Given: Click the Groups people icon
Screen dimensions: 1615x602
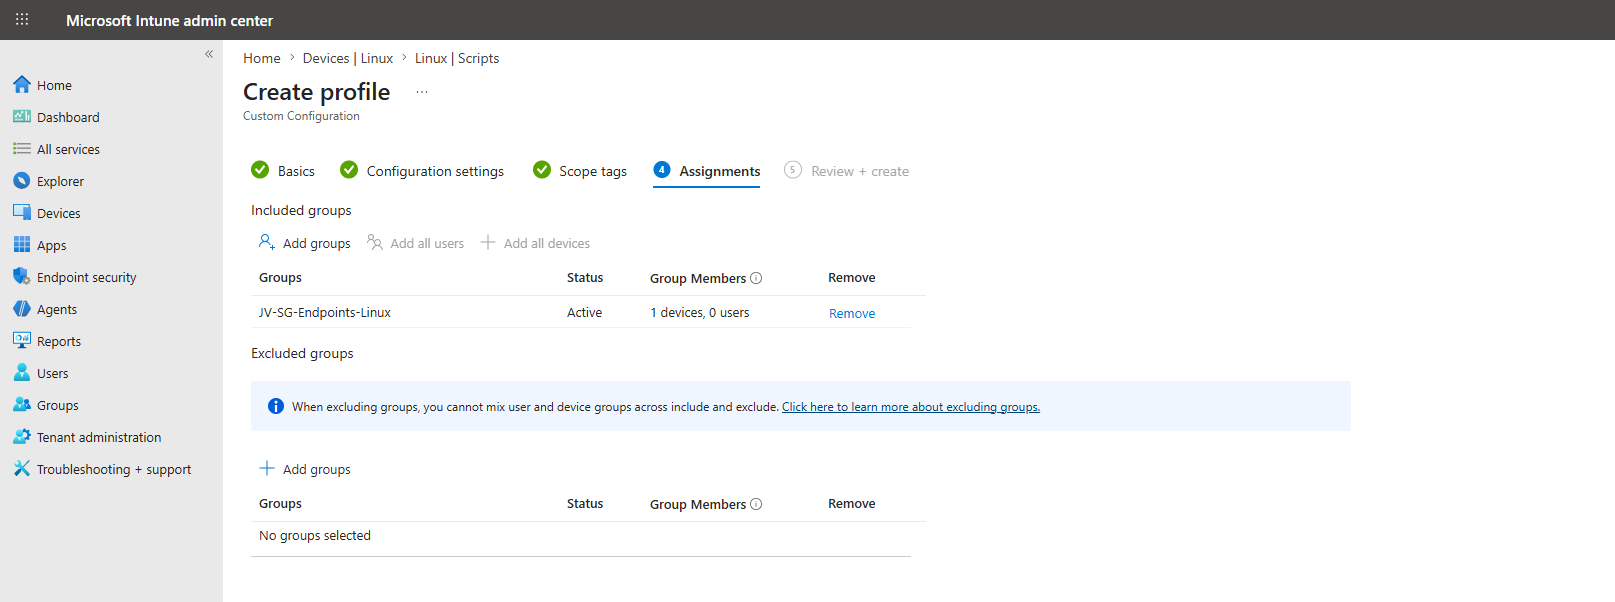Looking at the screenshot, I should pyautogui.click(x=22, y=405).
